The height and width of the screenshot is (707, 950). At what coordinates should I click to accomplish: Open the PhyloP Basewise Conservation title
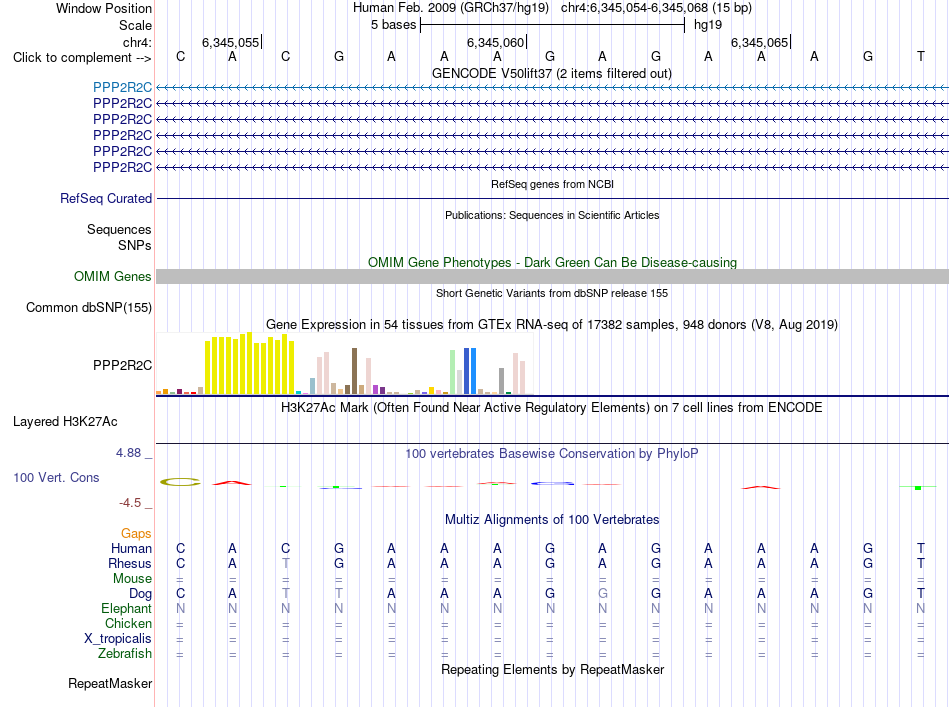point(552,453)
